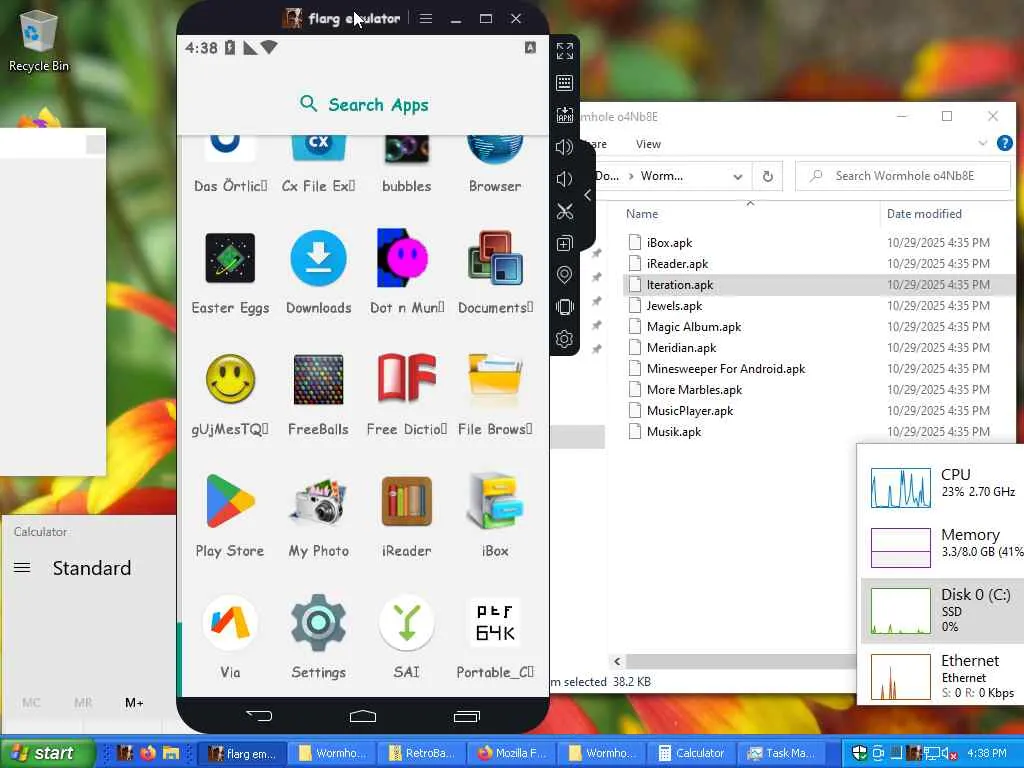Launch the Downloads app

tap(318, 259)
